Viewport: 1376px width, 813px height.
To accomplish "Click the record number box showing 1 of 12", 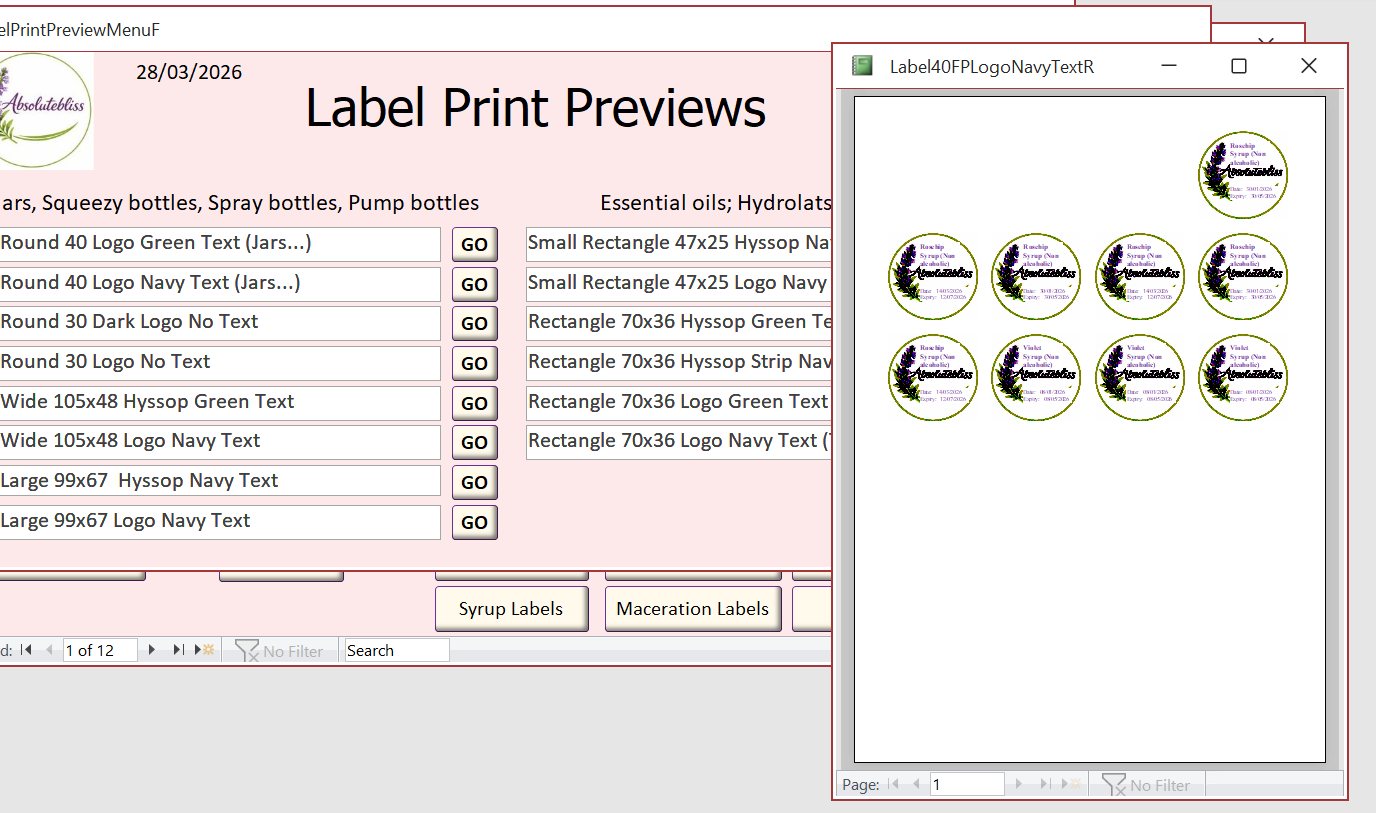I will 100,650.
